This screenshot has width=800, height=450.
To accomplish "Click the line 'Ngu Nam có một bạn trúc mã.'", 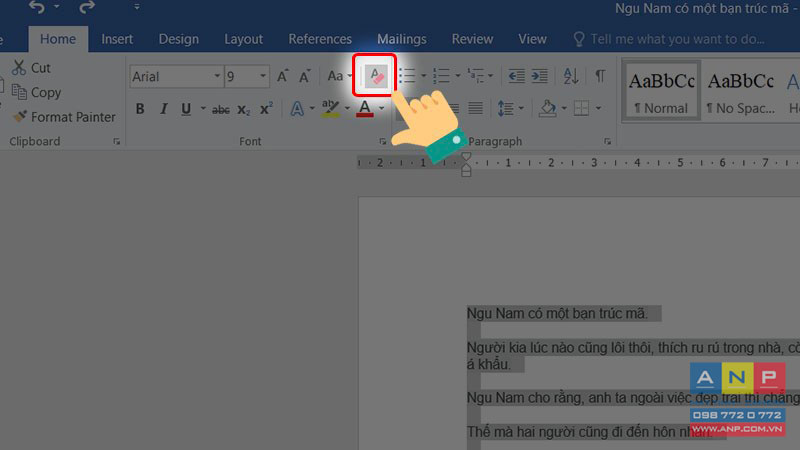I will point(557,313).
